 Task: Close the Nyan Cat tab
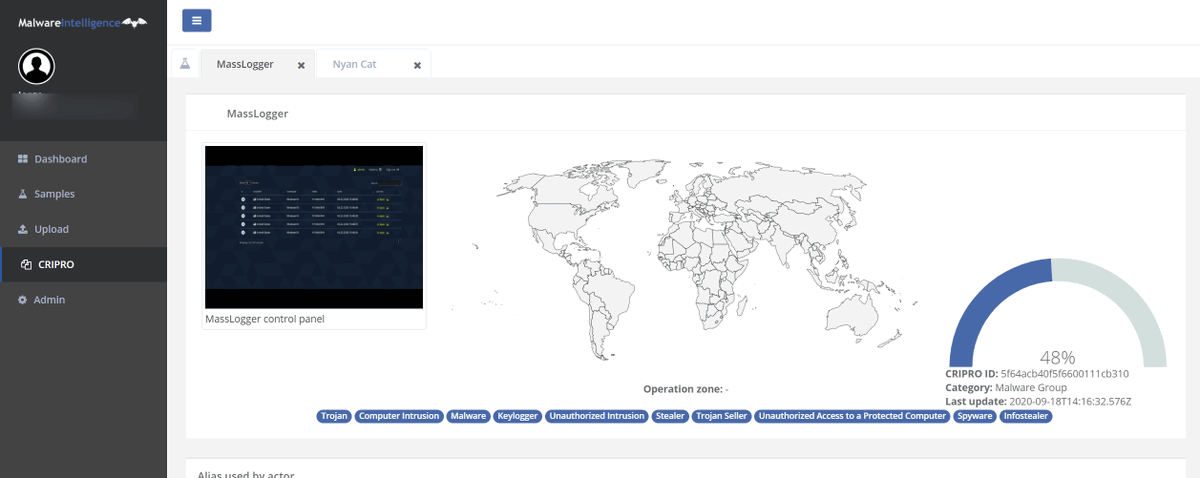coord(417,65)
